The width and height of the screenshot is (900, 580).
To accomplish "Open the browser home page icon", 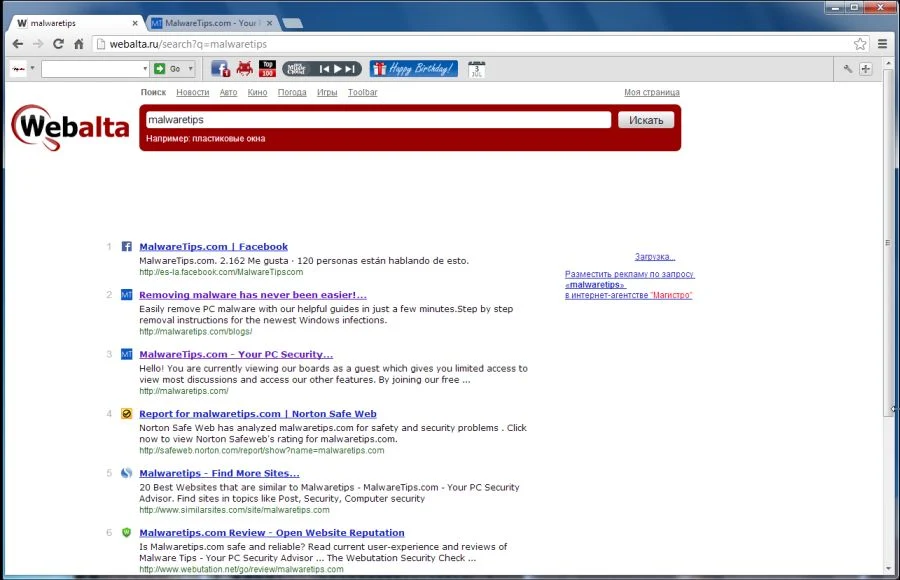I will coord(79,44).
